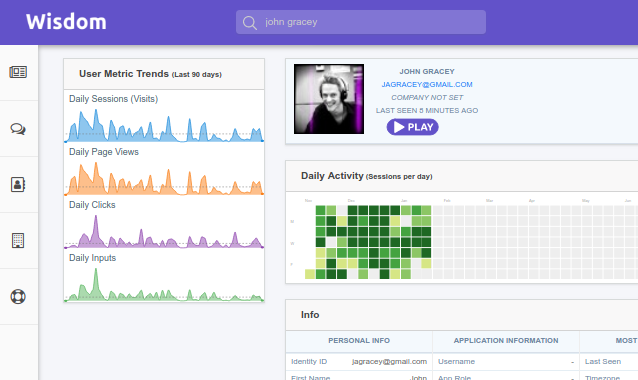Open the companies building sidebar icon
Screen dimensions: 638x380
coord(18,240)
